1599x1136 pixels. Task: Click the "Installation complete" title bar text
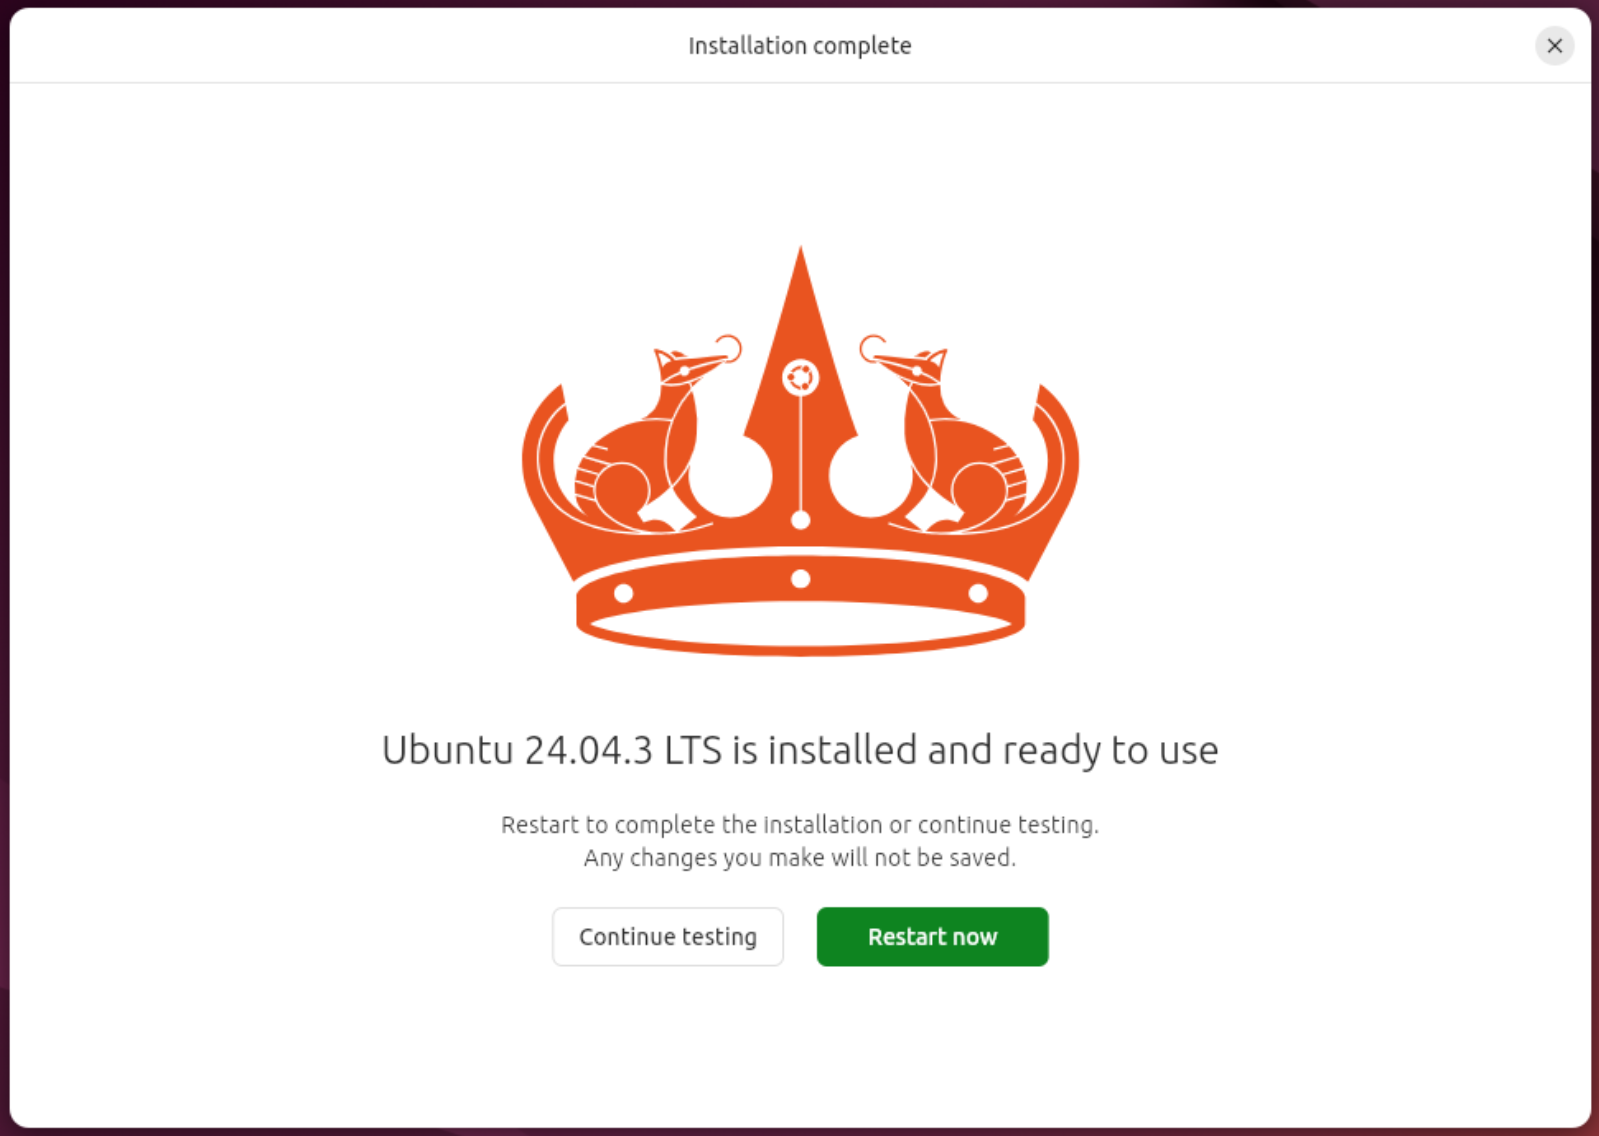800,46
